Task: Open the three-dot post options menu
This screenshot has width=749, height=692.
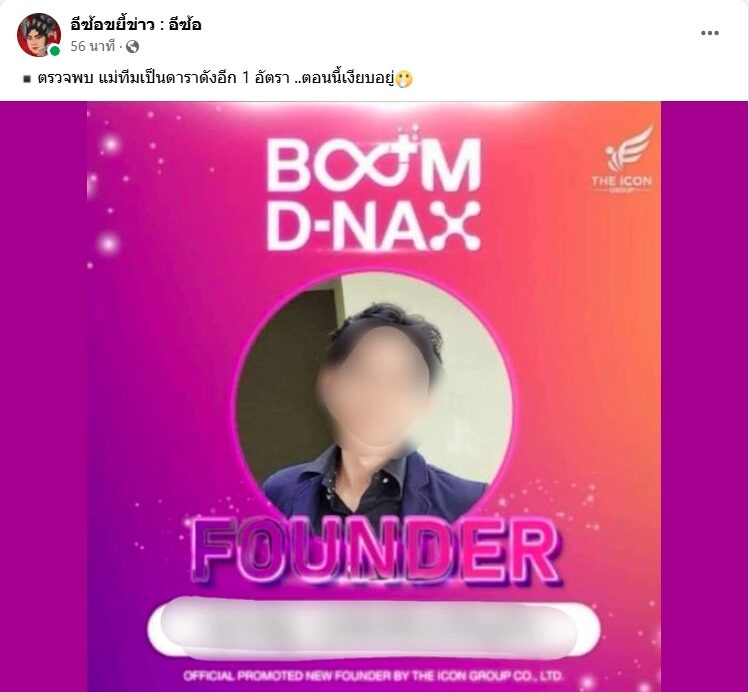Action: [x=709, y=33]
